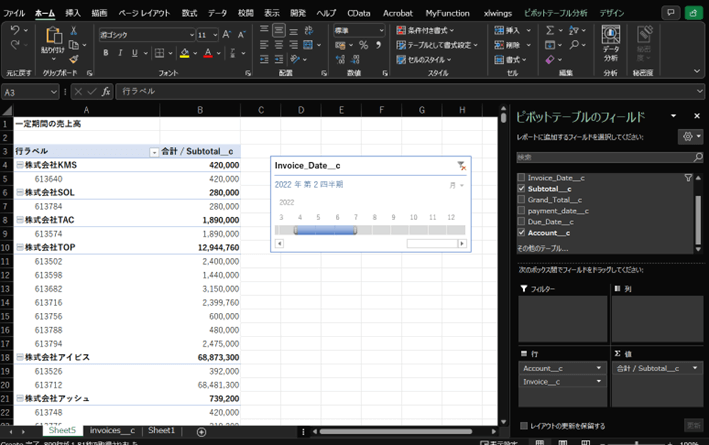
Task: Click the search magnifier in fields pane
Action: [x=697, y=157]
